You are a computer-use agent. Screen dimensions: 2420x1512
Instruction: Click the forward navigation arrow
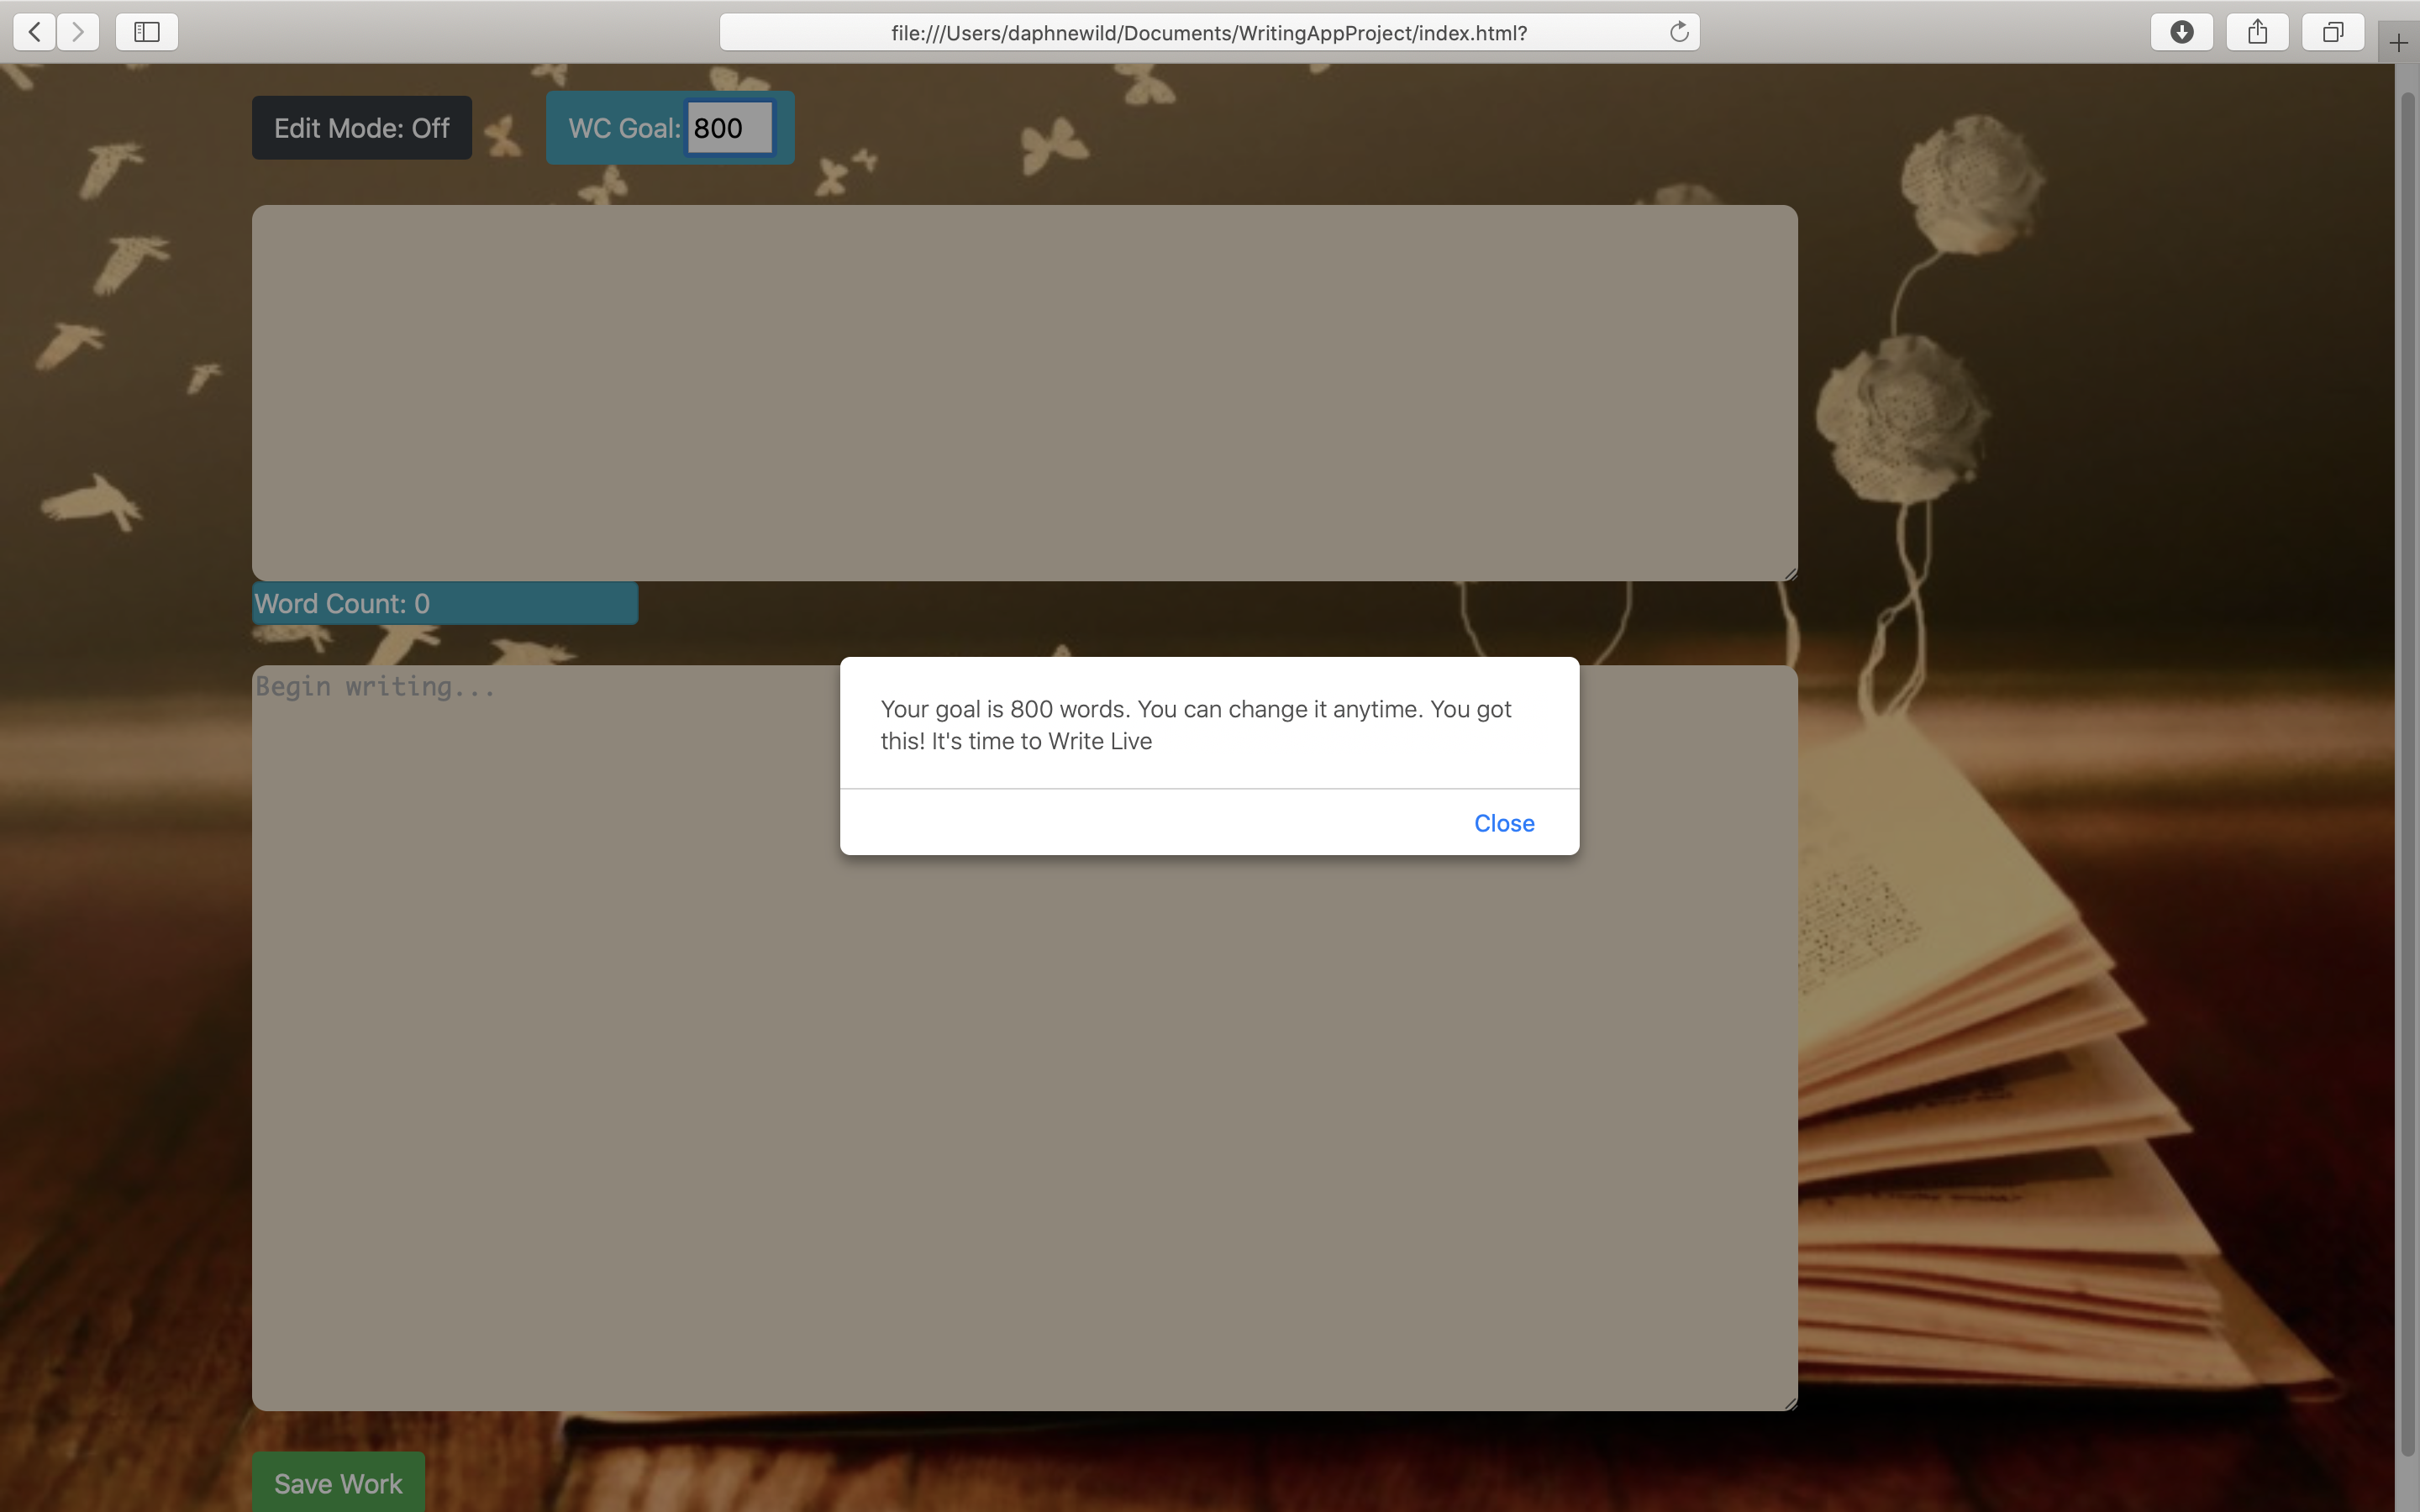coord(78,32)
